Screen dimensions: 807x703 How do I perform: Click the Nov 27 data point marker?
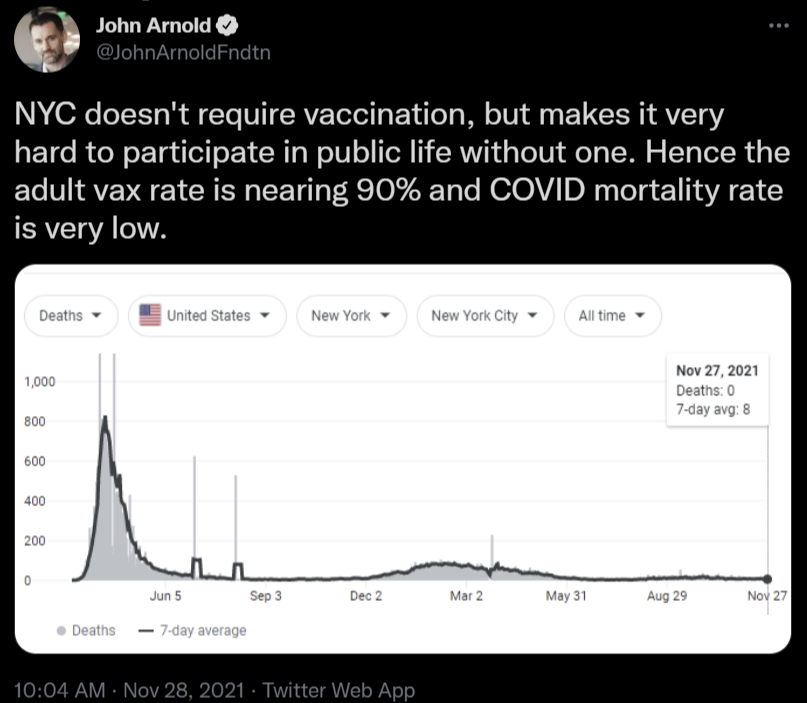pyautogui.click(x=767, y=579)
